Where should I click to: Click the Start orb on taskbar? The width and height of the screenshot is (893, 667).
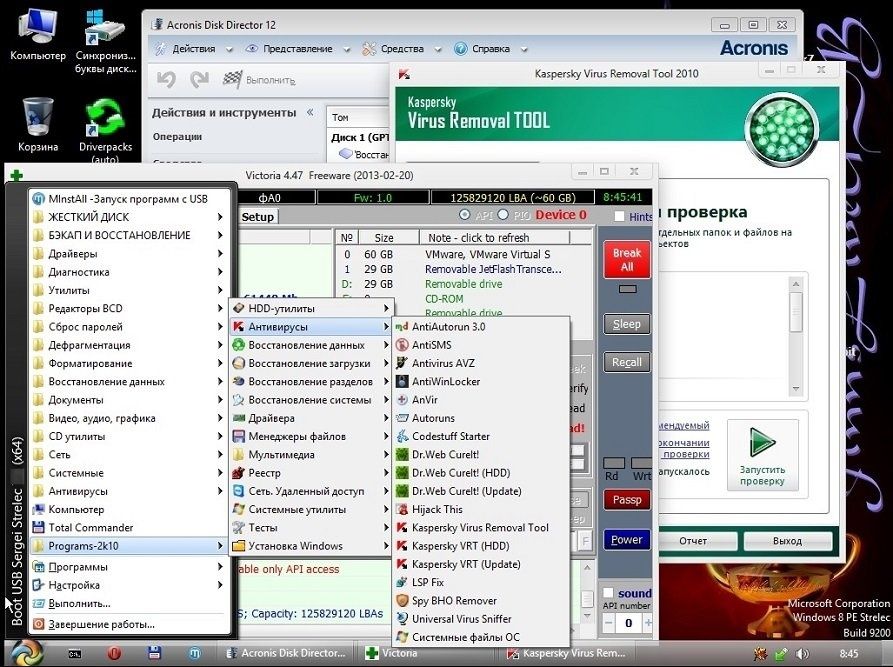pos(26,653)
